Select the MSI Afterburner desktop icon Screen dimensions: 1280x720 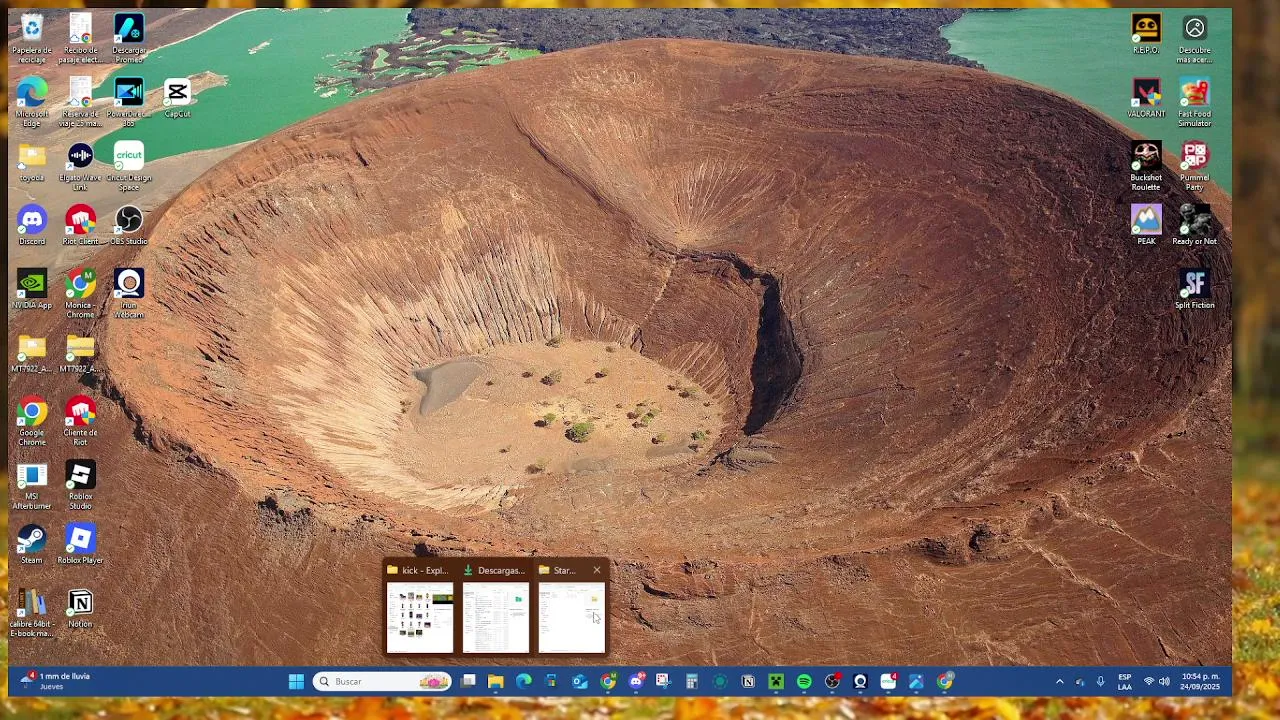coord(31,486)
